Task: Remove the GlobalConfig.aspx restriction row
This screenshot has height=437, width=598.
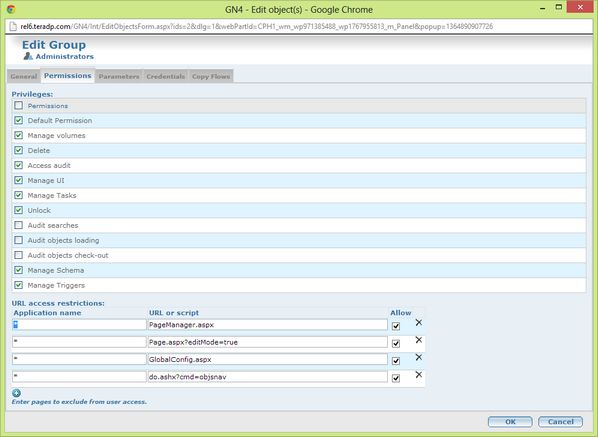Action: click(x=419, y=357)
